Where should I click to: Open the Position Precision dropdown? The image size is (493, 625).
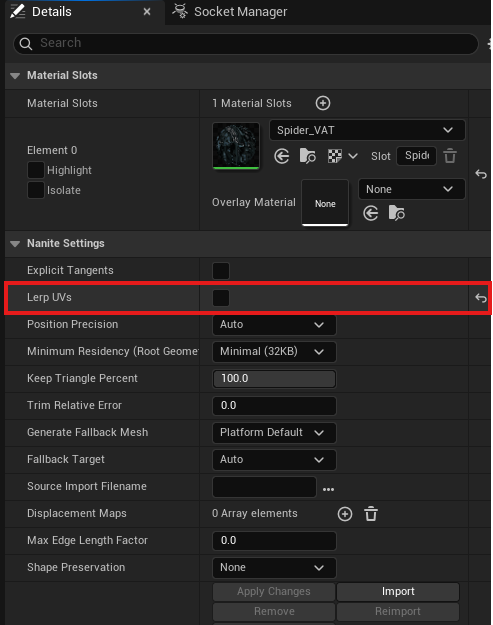(274, 324)
